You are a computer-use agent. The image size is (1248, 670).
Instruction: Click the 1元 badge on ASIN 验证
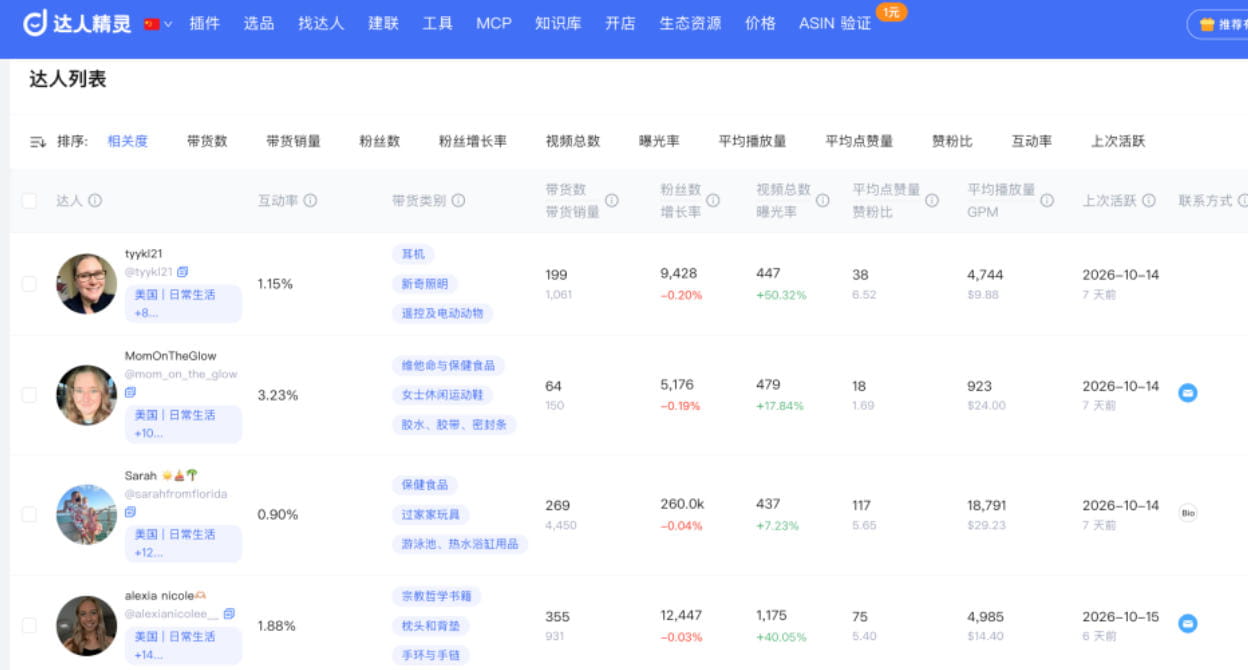click(x=891, y=12)
